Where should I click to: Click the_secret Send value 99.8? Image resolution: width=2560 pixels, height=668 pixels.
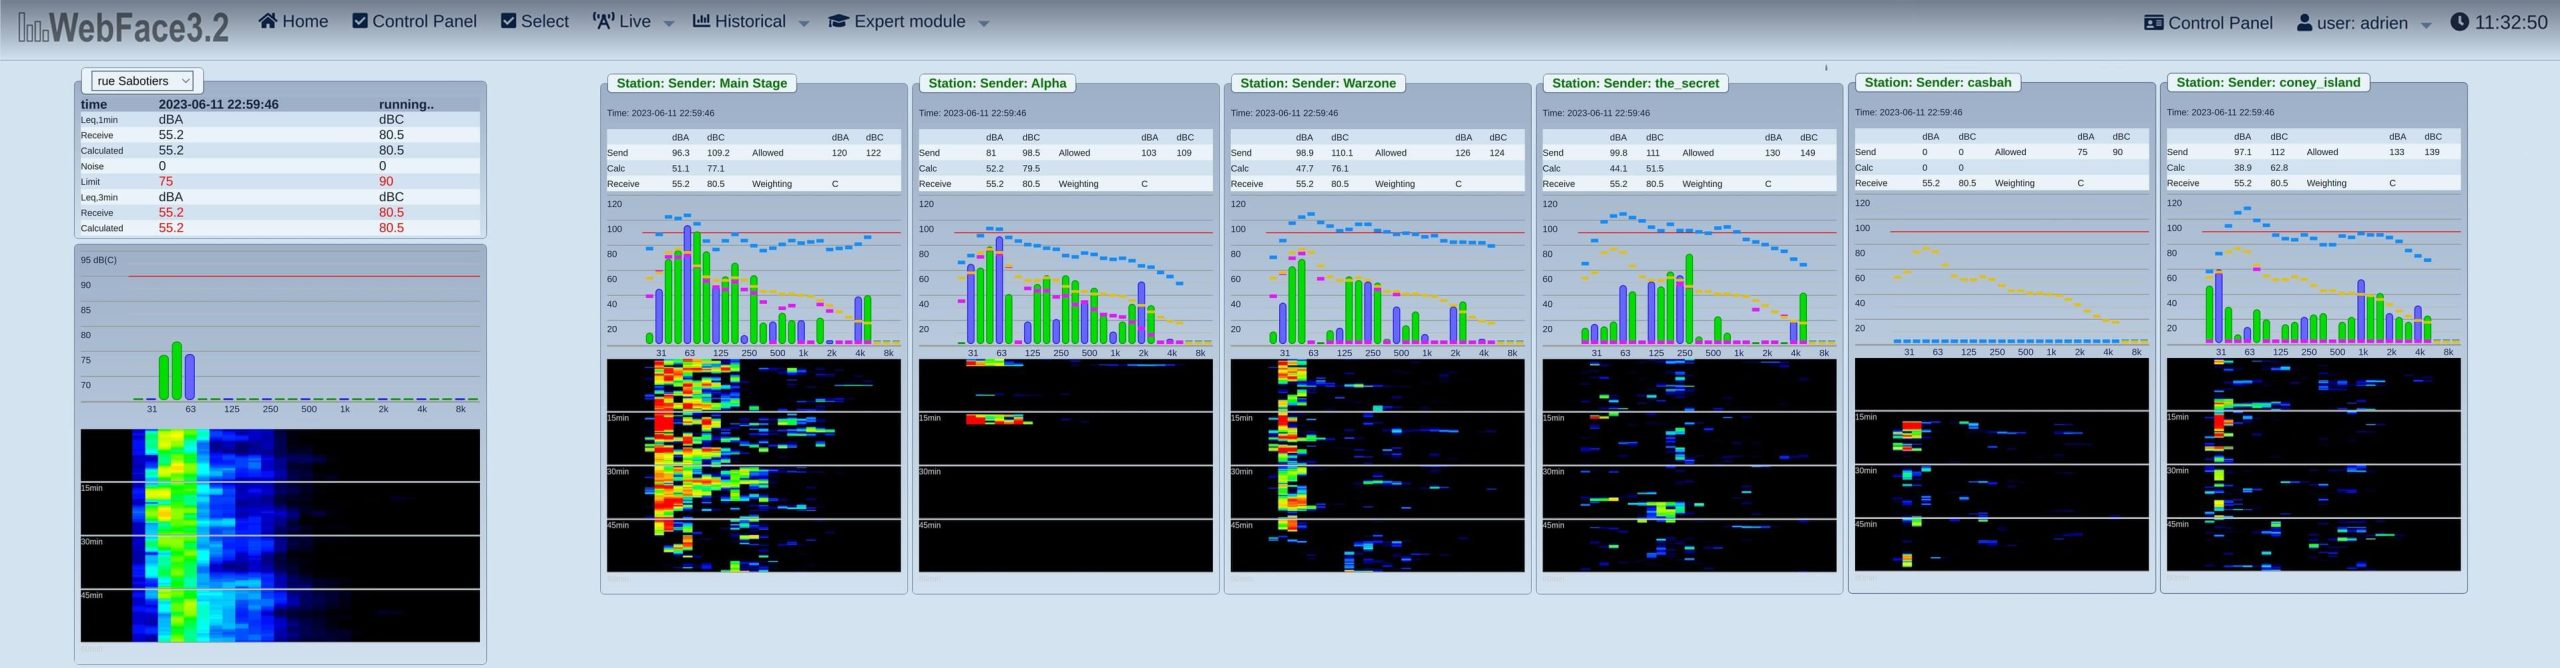click(1619, 153)
